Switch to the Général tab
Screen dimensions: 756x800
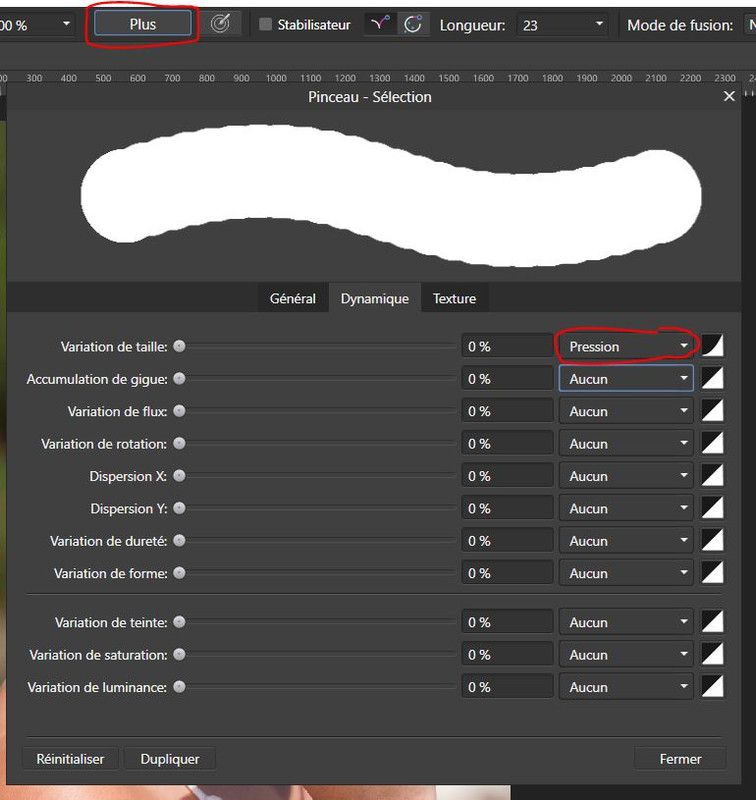pos(292,298)
